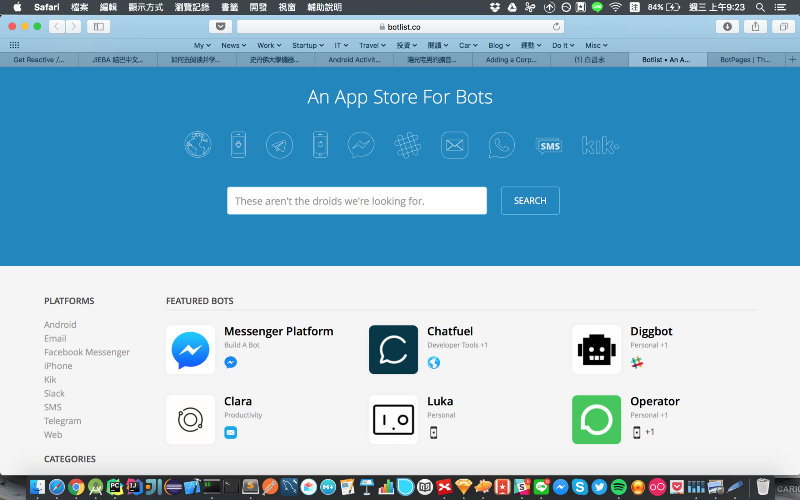Expand the News bookmarks folder
800x500 pixels.
[x=234, y=45]
